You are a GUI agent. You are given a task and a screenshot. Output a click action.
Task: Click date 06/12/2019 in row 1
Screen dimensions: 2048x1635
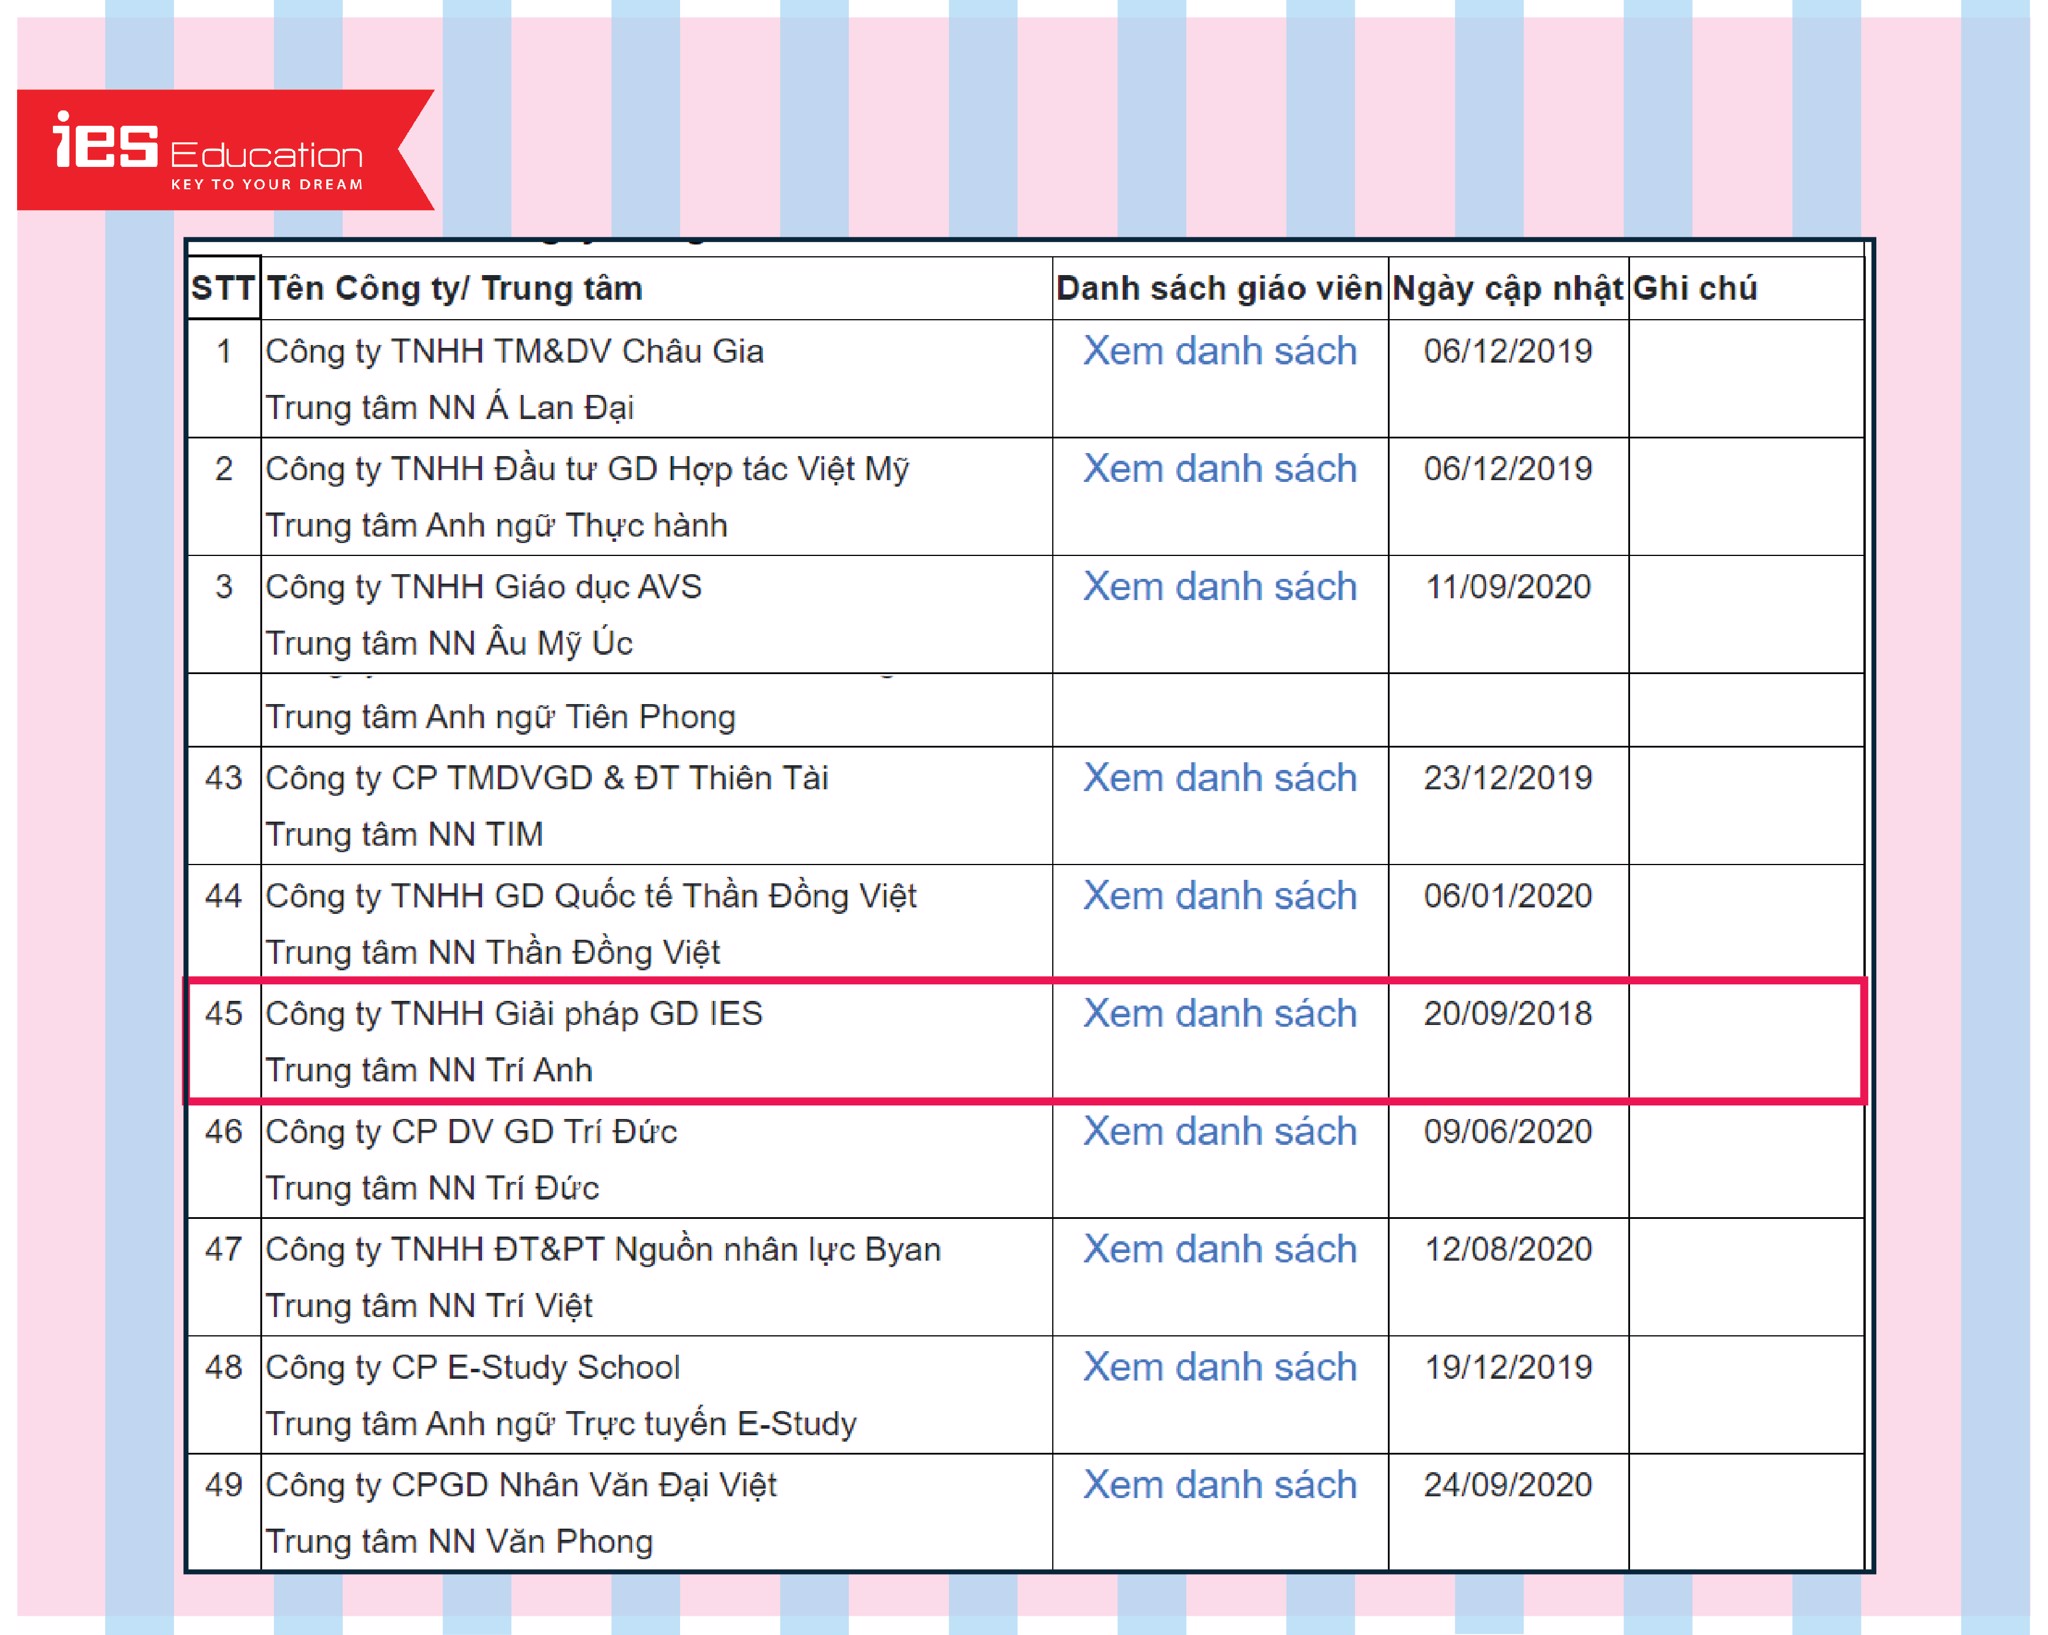1508,352
